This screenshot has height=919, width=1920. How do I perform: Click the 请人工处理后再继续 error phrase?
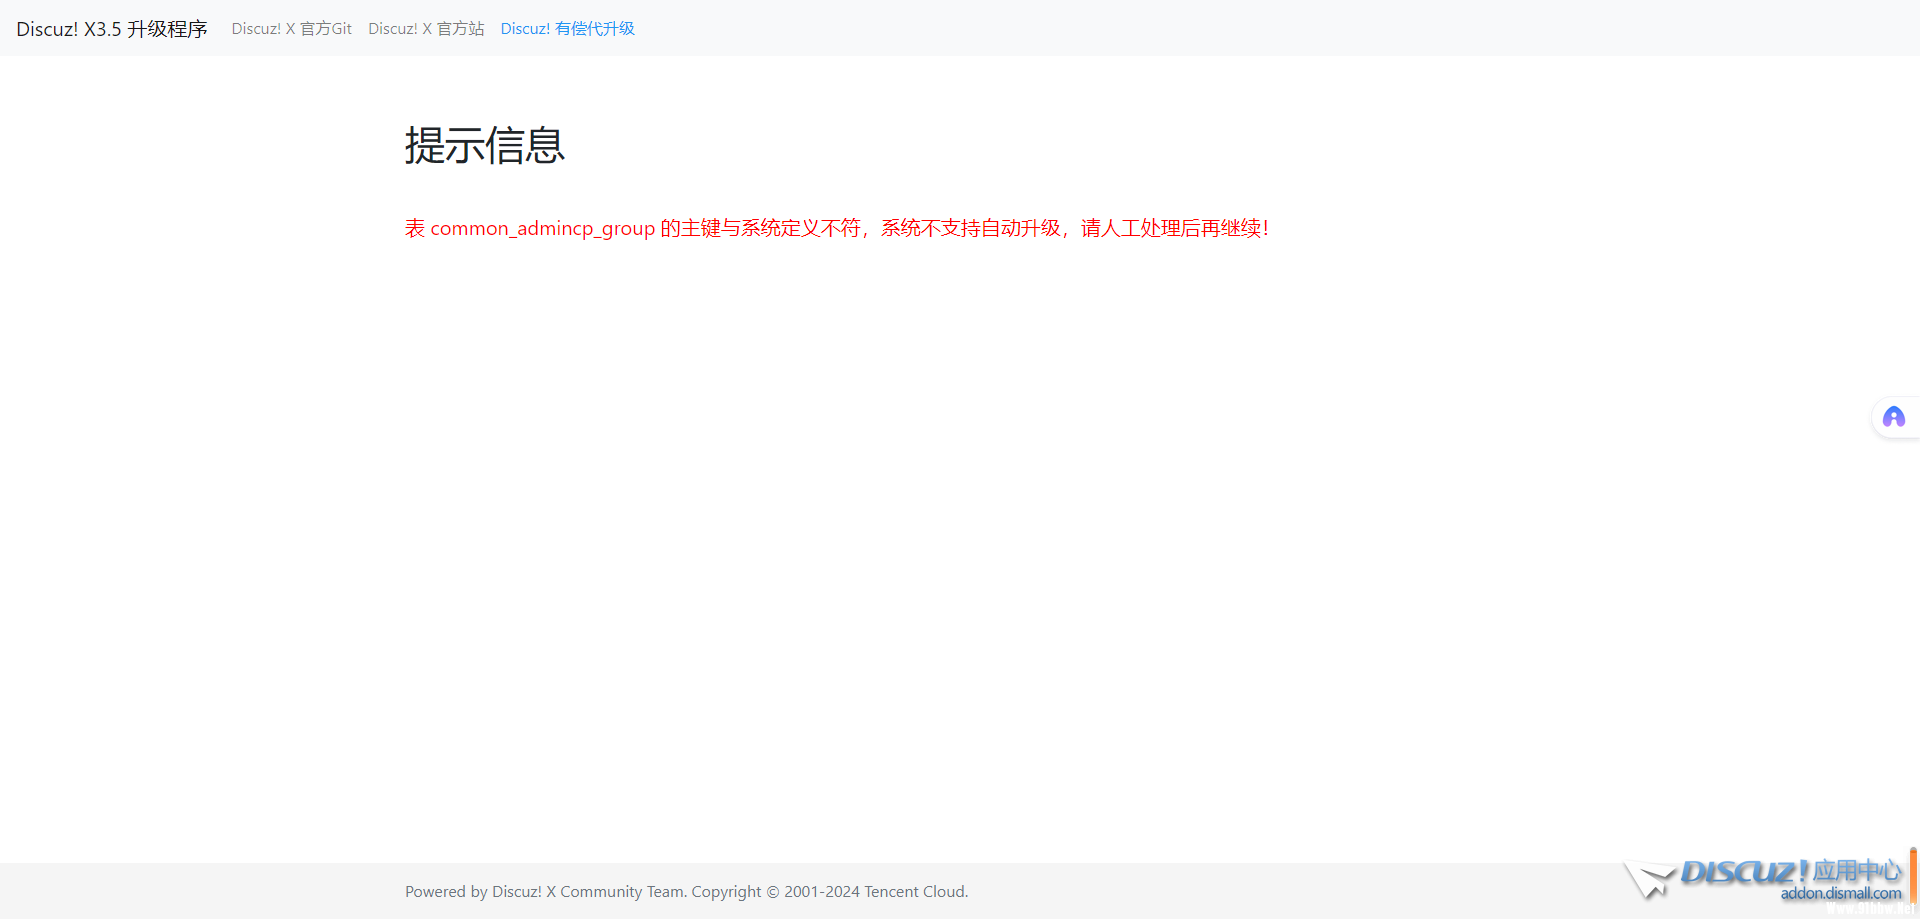click(x=1170, y=229)
